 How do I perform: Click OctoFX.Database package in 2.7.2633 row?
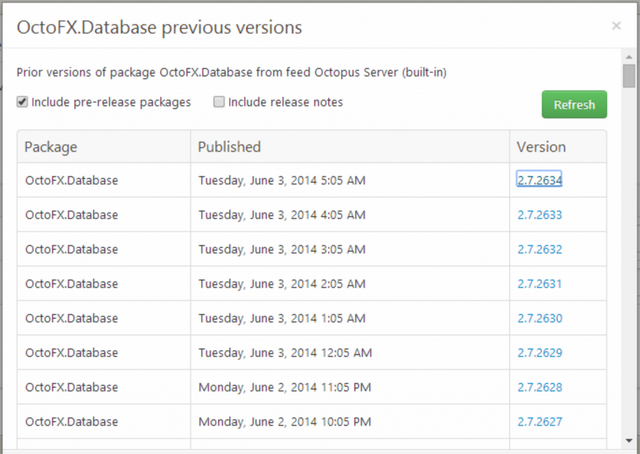click(x=71, y=215)
